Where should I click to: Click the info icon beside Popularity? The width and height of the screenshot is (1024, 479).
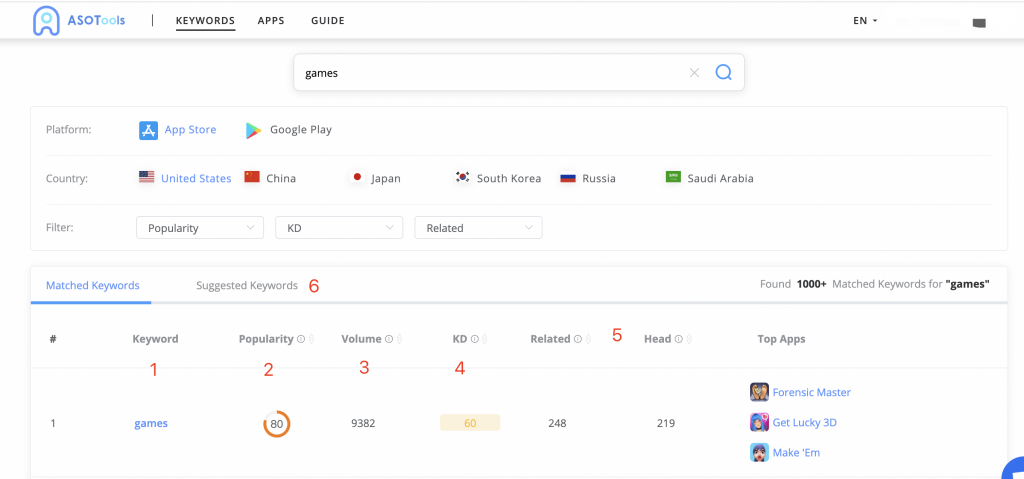[301, 339]
